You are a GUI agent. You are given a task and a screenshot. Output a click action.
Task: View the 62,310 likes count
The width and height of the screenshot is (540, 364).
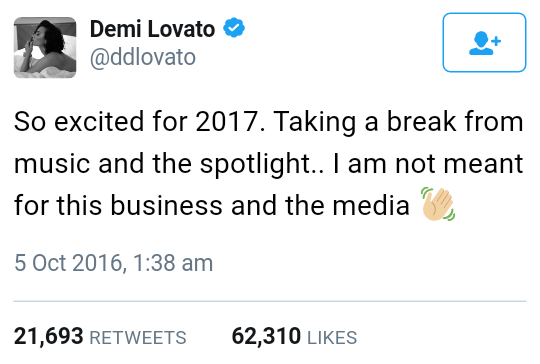click(x=266, y=336)
